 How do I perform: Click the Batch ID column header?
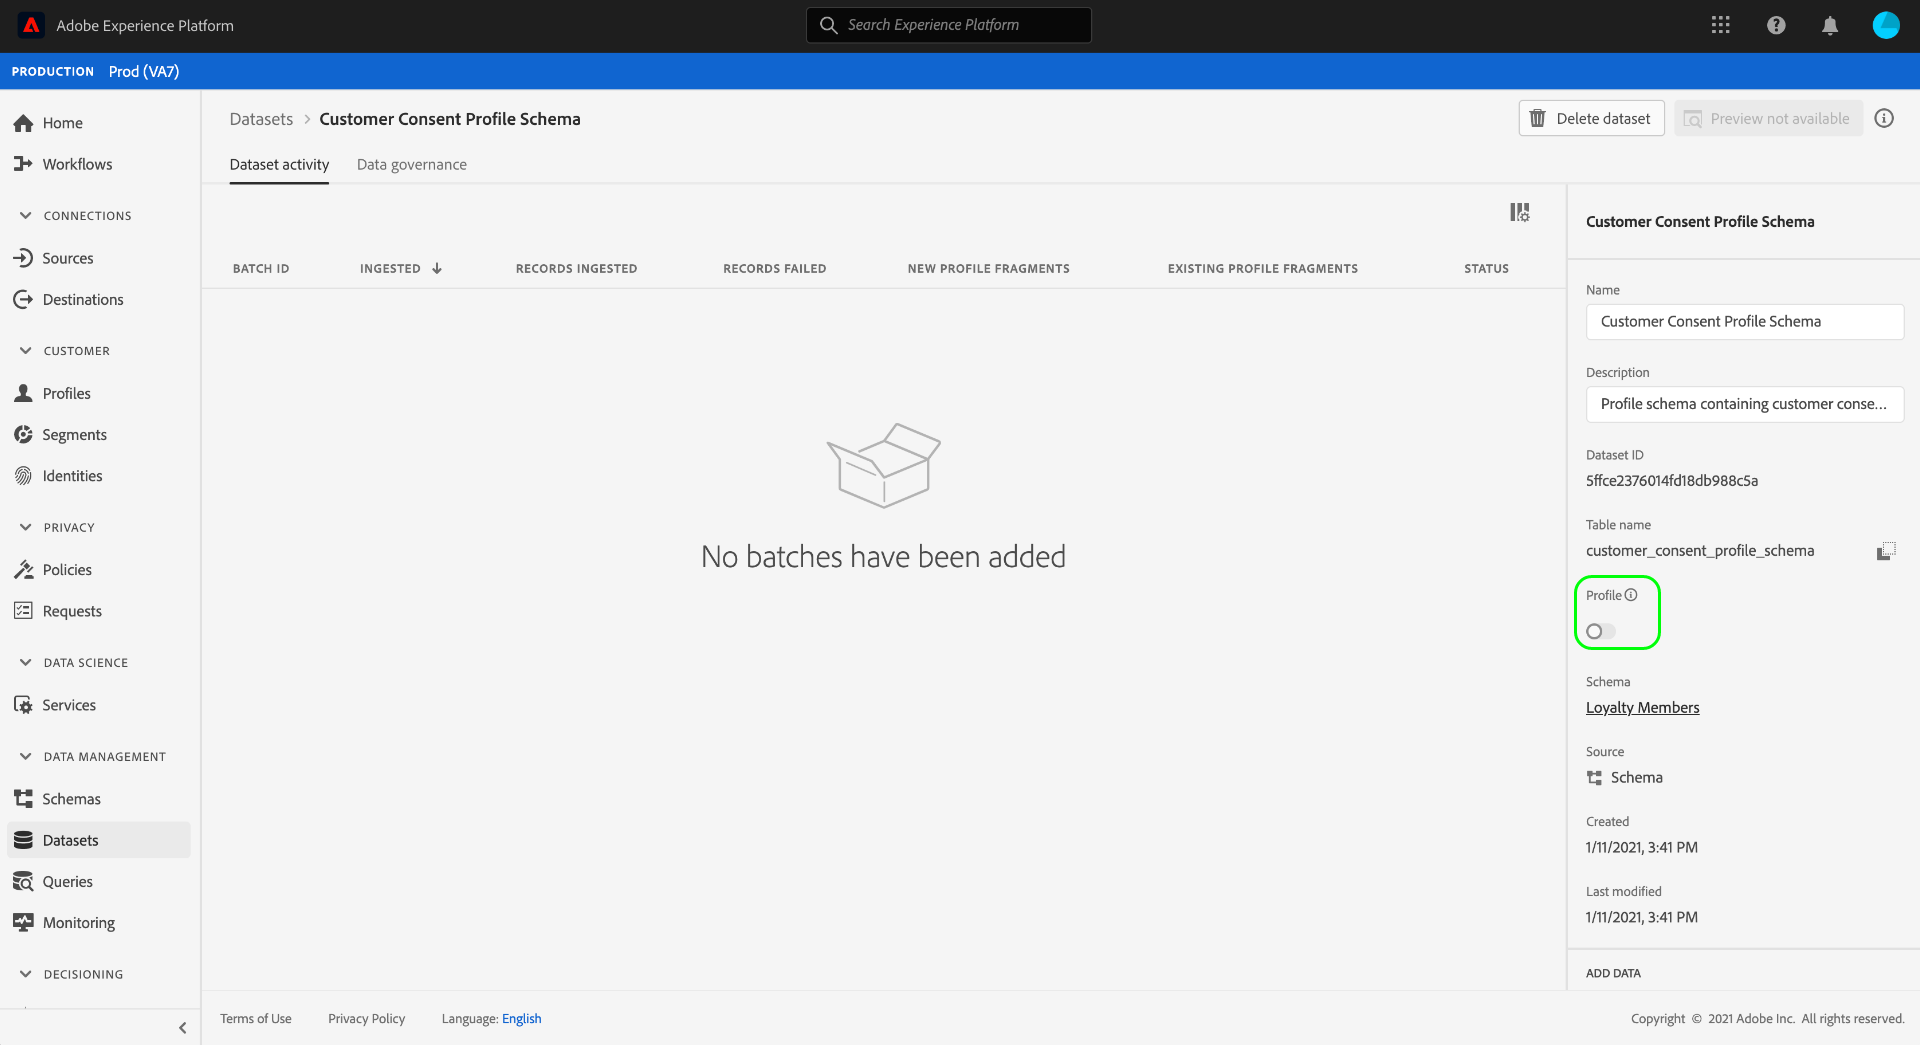pyautogui.click(x=261, y=269)
